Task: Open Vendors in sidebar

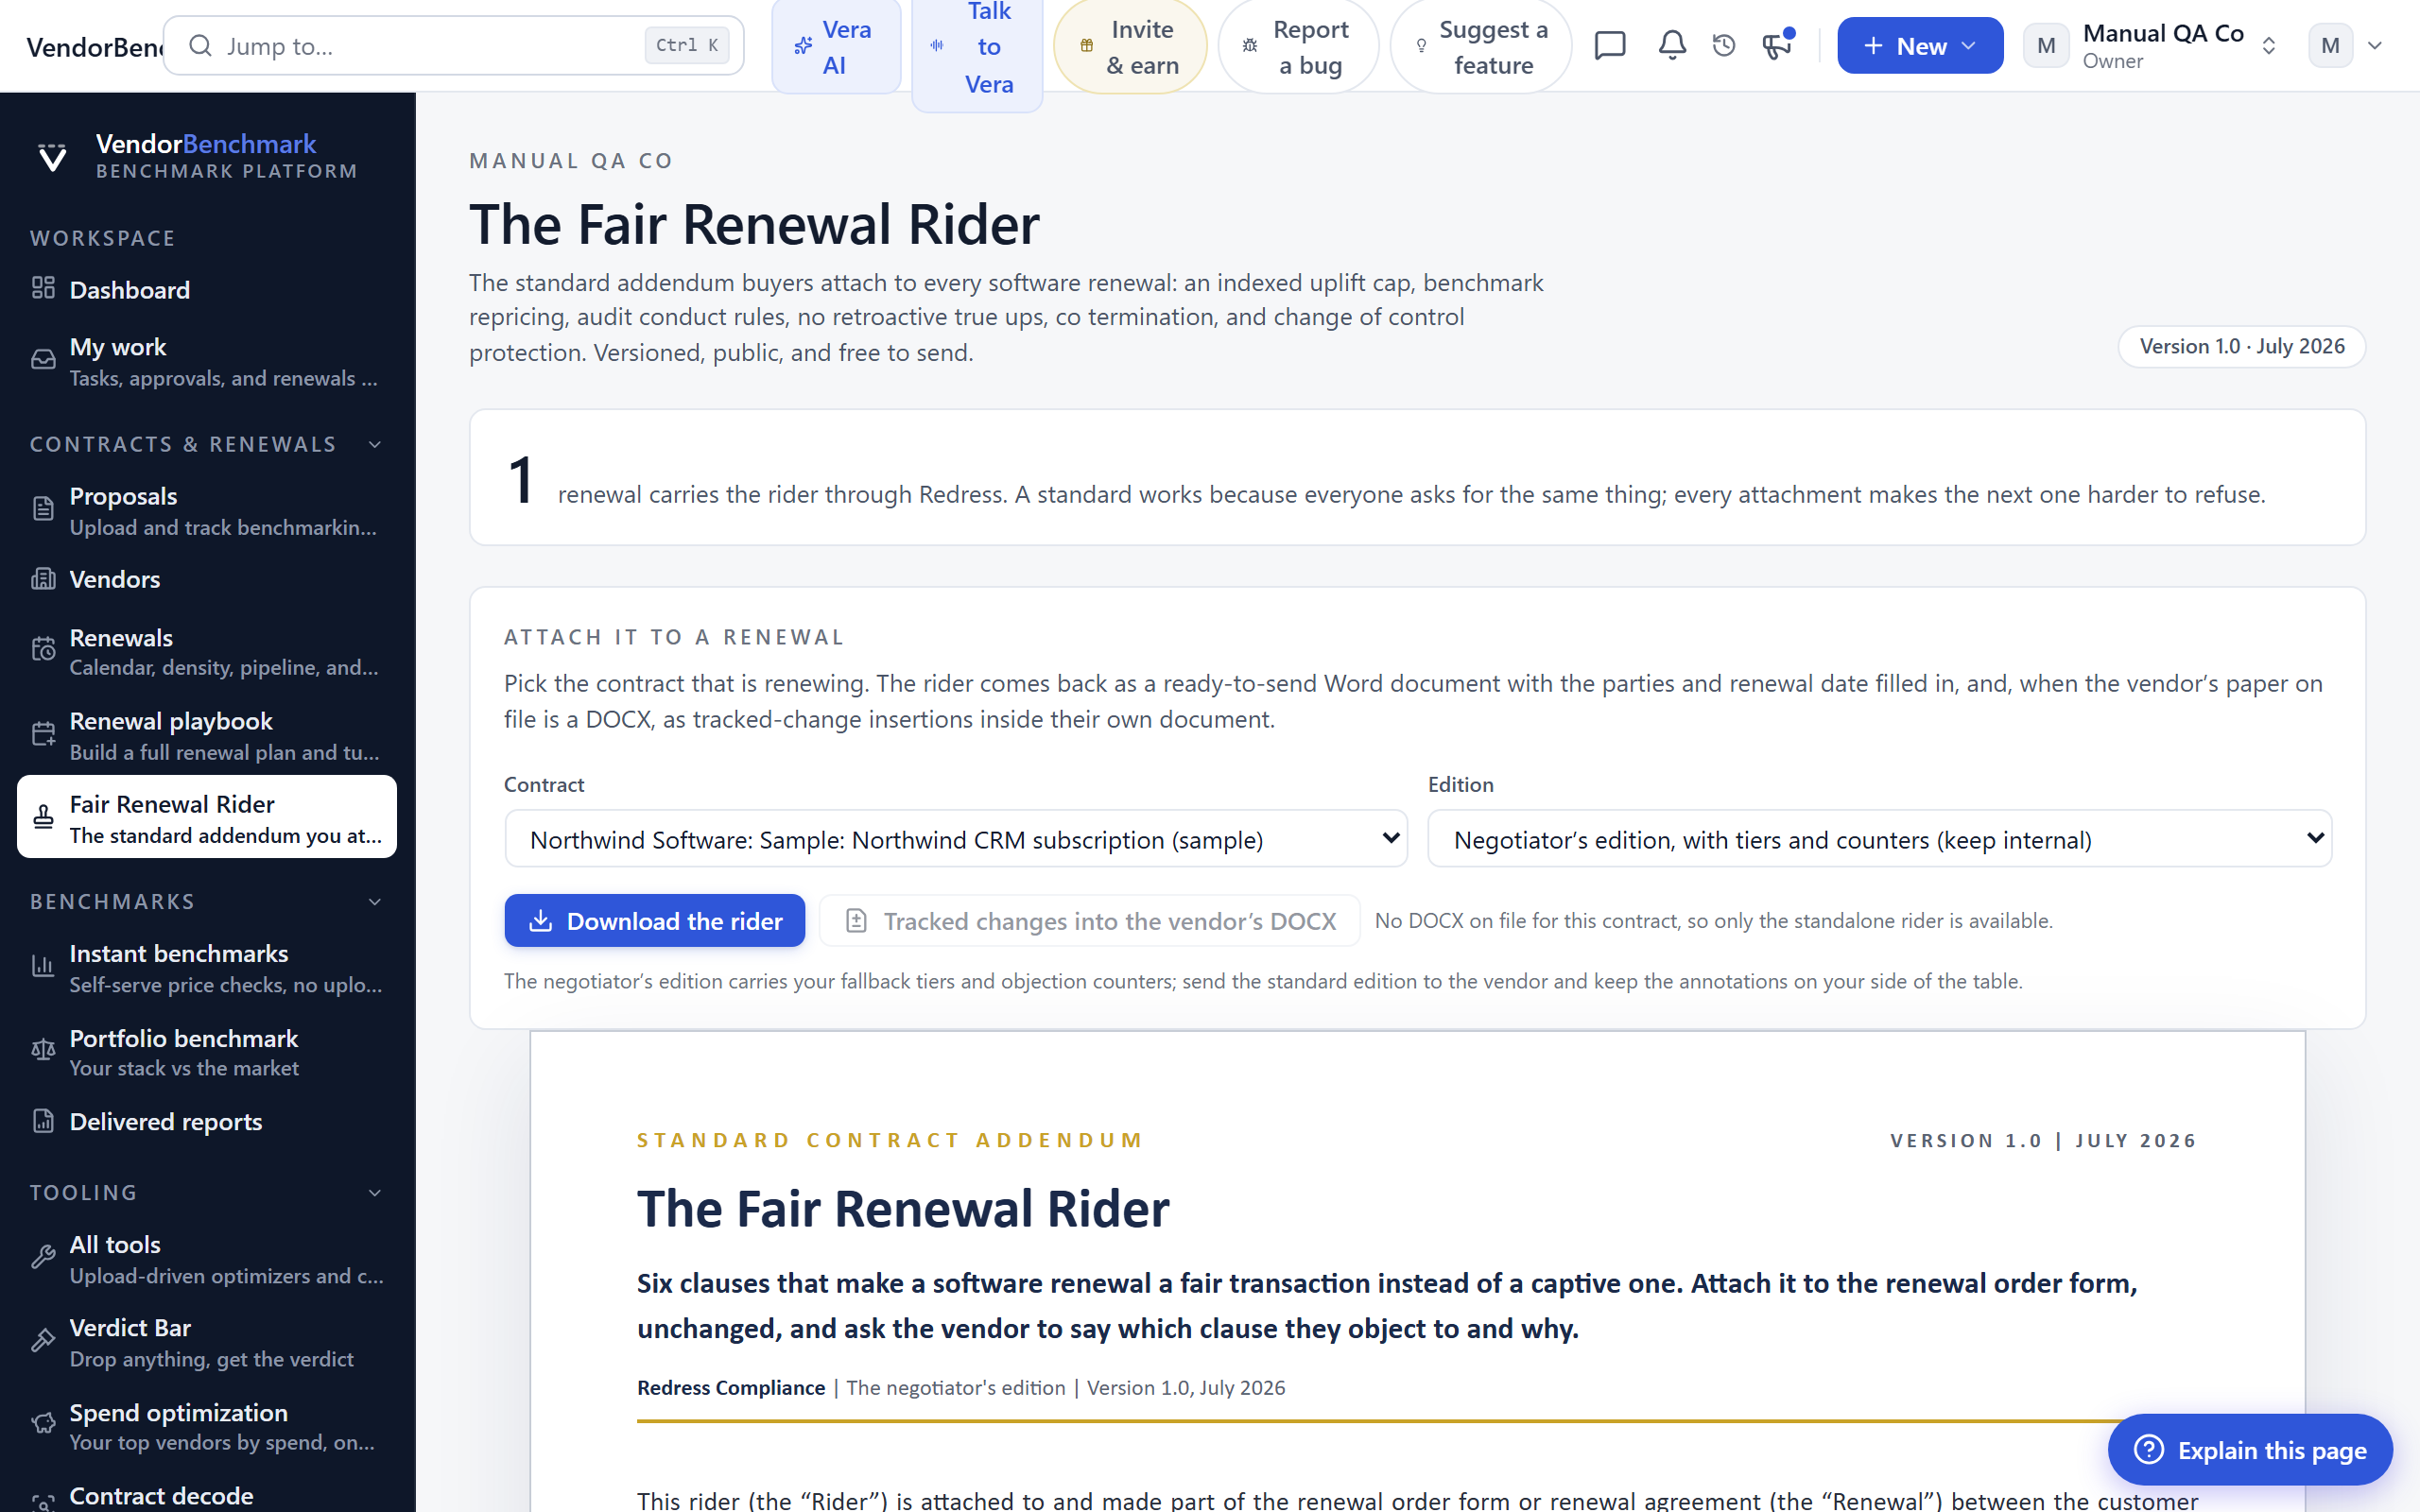Action: click(x=207, y=579)
